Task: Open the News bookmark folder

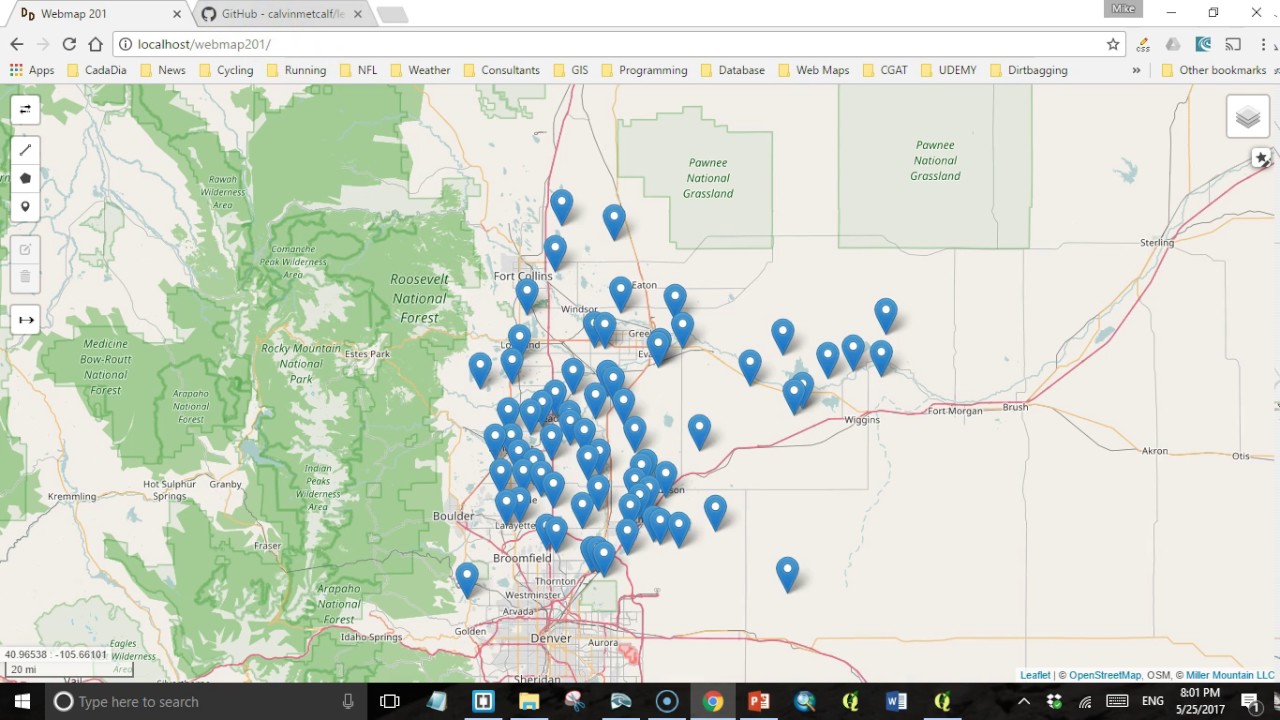Action: [163, 70]
